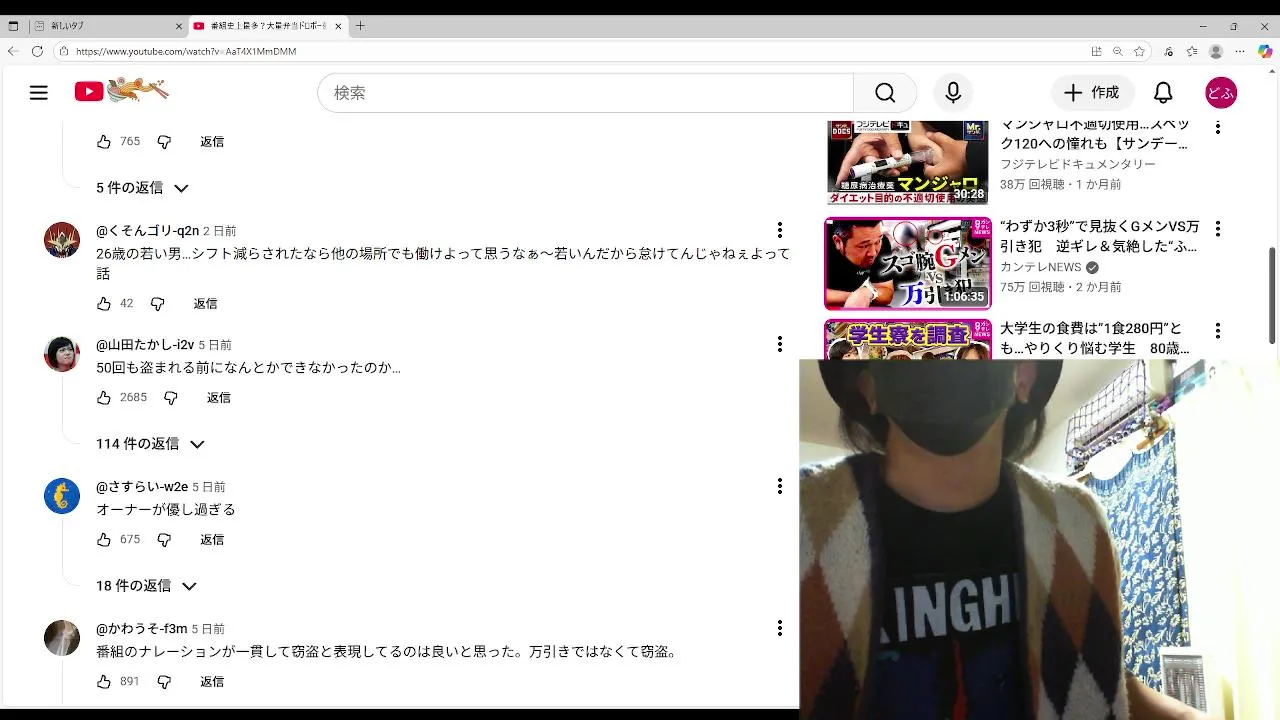
Task: Like the さすらい-w2e comment
Action: pos(104,539)
